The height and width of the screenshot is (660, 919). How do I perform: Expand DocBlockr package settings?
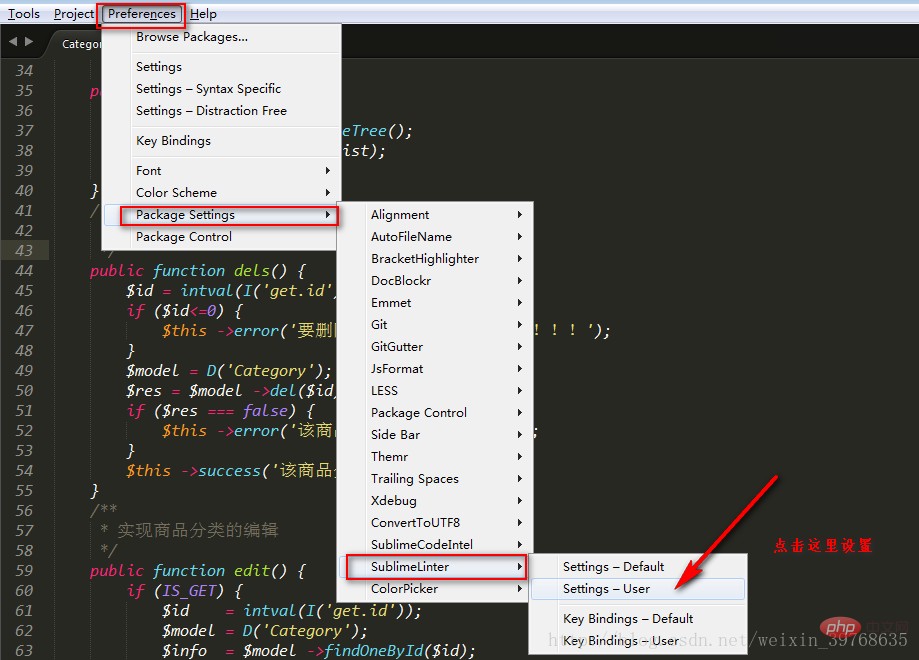tap(435, 281)
